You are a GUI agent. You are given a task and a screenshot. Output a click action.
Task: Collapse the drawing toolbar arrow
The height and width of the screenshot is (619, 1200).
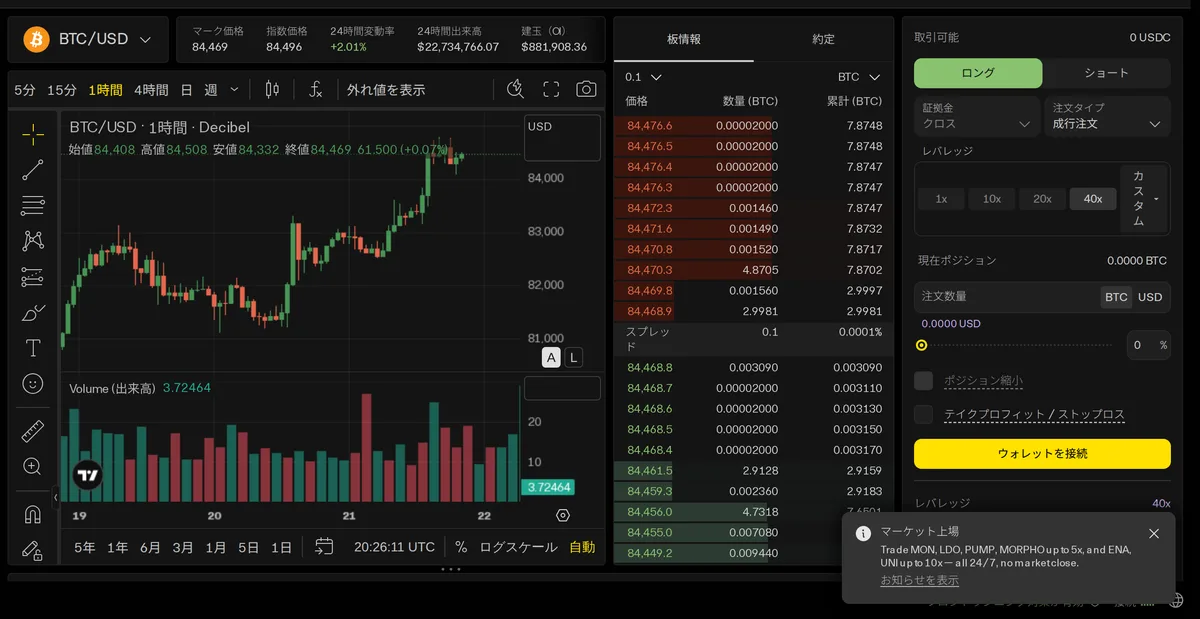(56, 497)
